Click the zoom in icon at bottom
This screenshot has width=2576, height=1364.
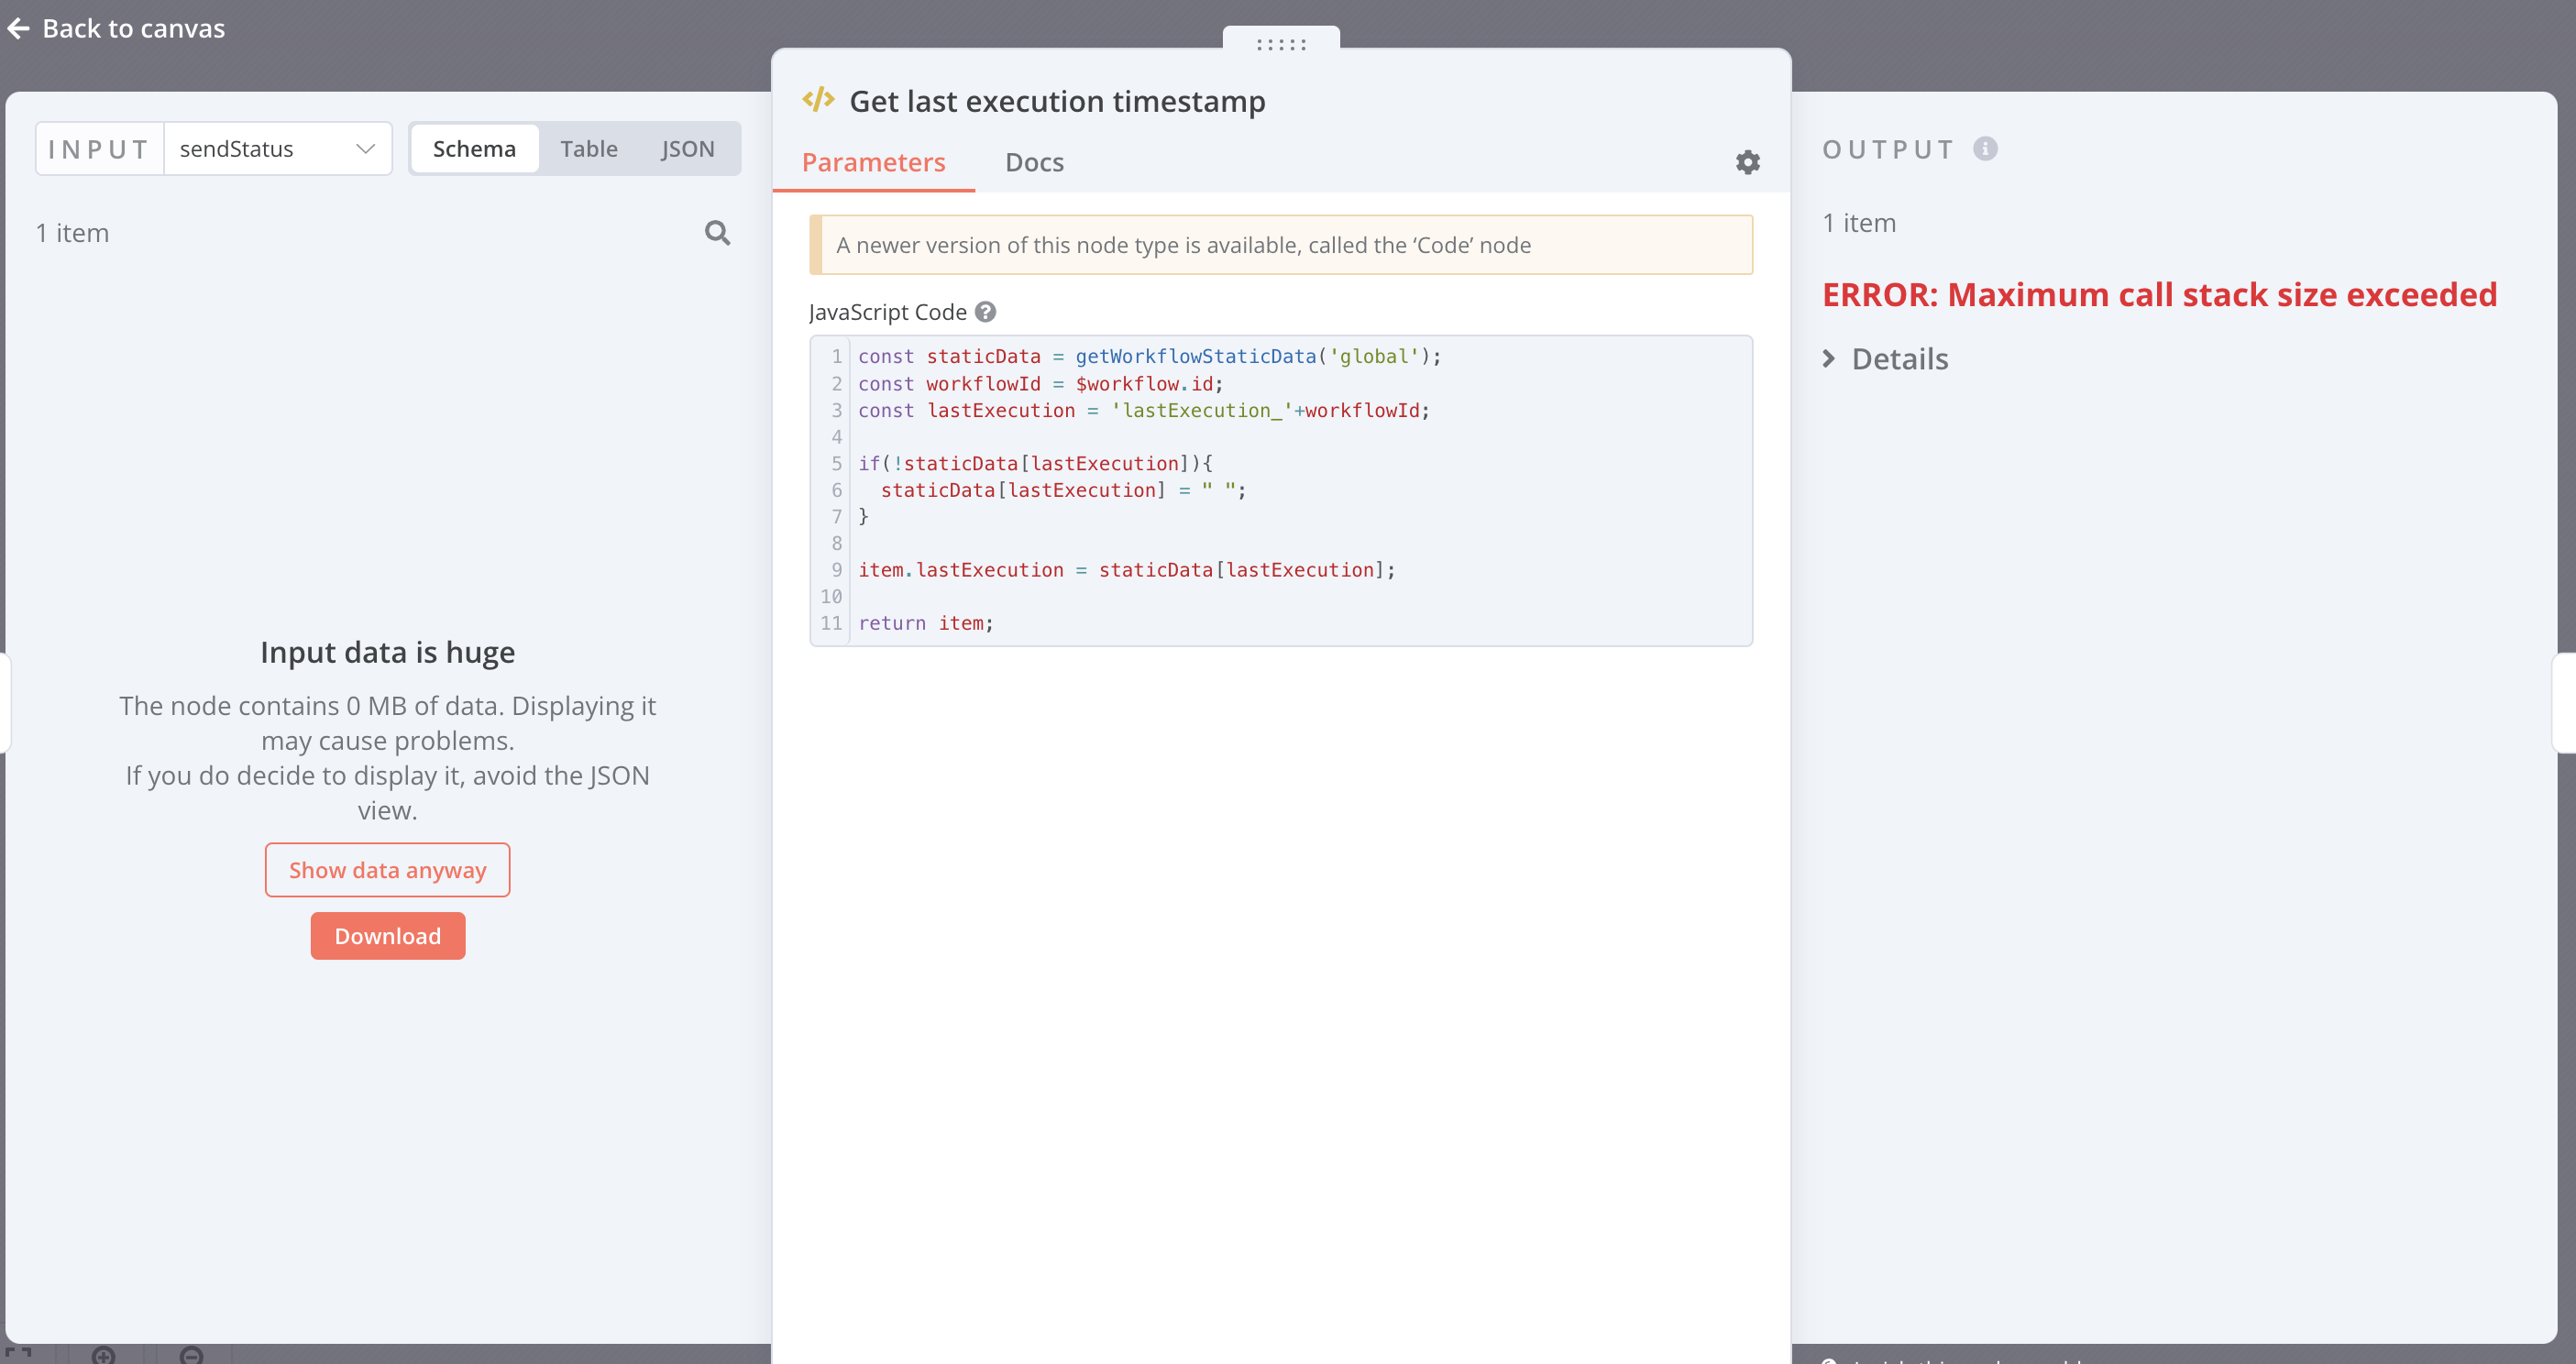103,1355
